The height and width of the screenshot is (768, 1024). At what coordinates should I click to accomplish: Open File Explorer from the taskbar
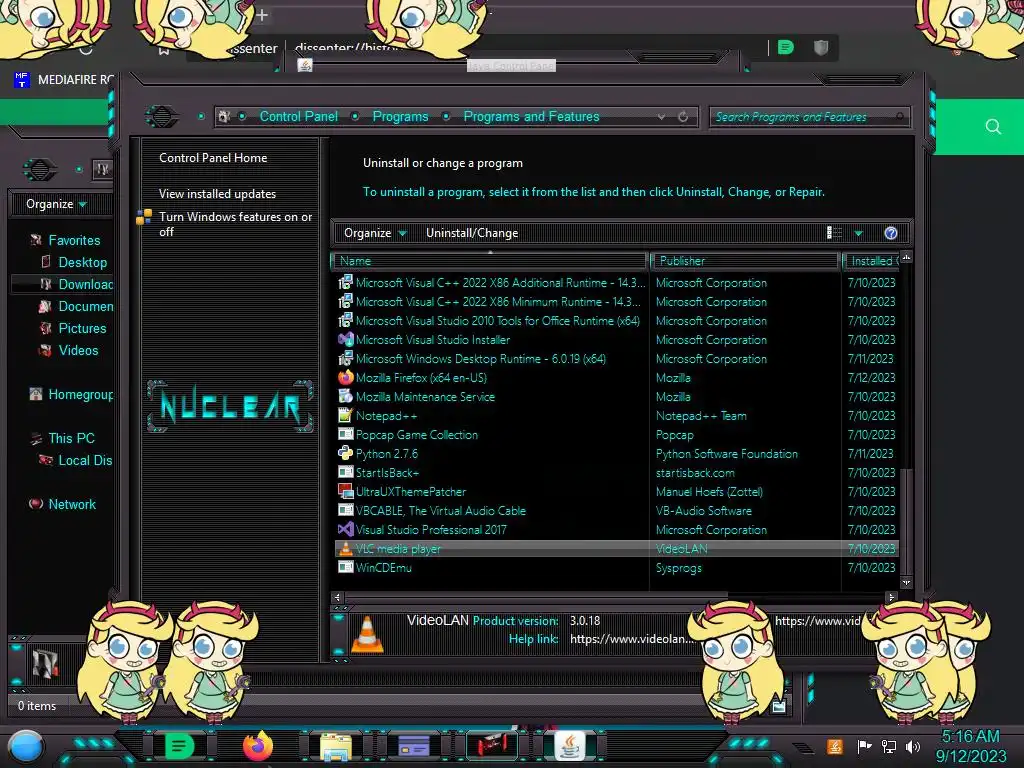coord(336,746)
